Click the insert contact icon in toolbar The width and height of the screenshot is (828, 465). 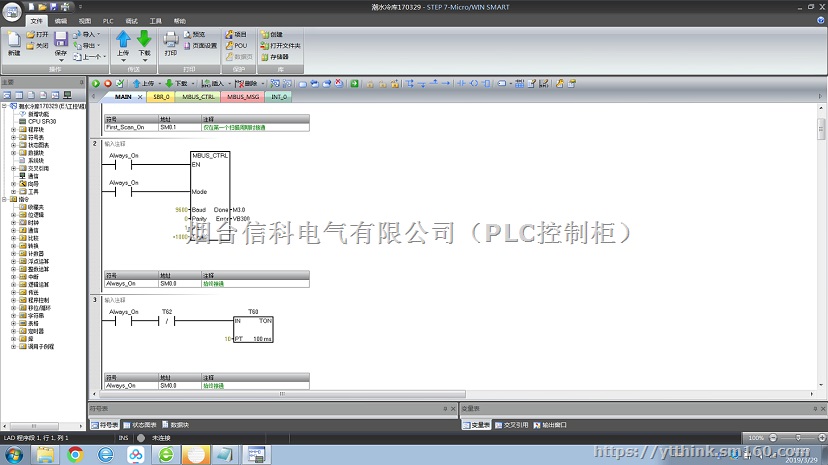coord(461,83)
